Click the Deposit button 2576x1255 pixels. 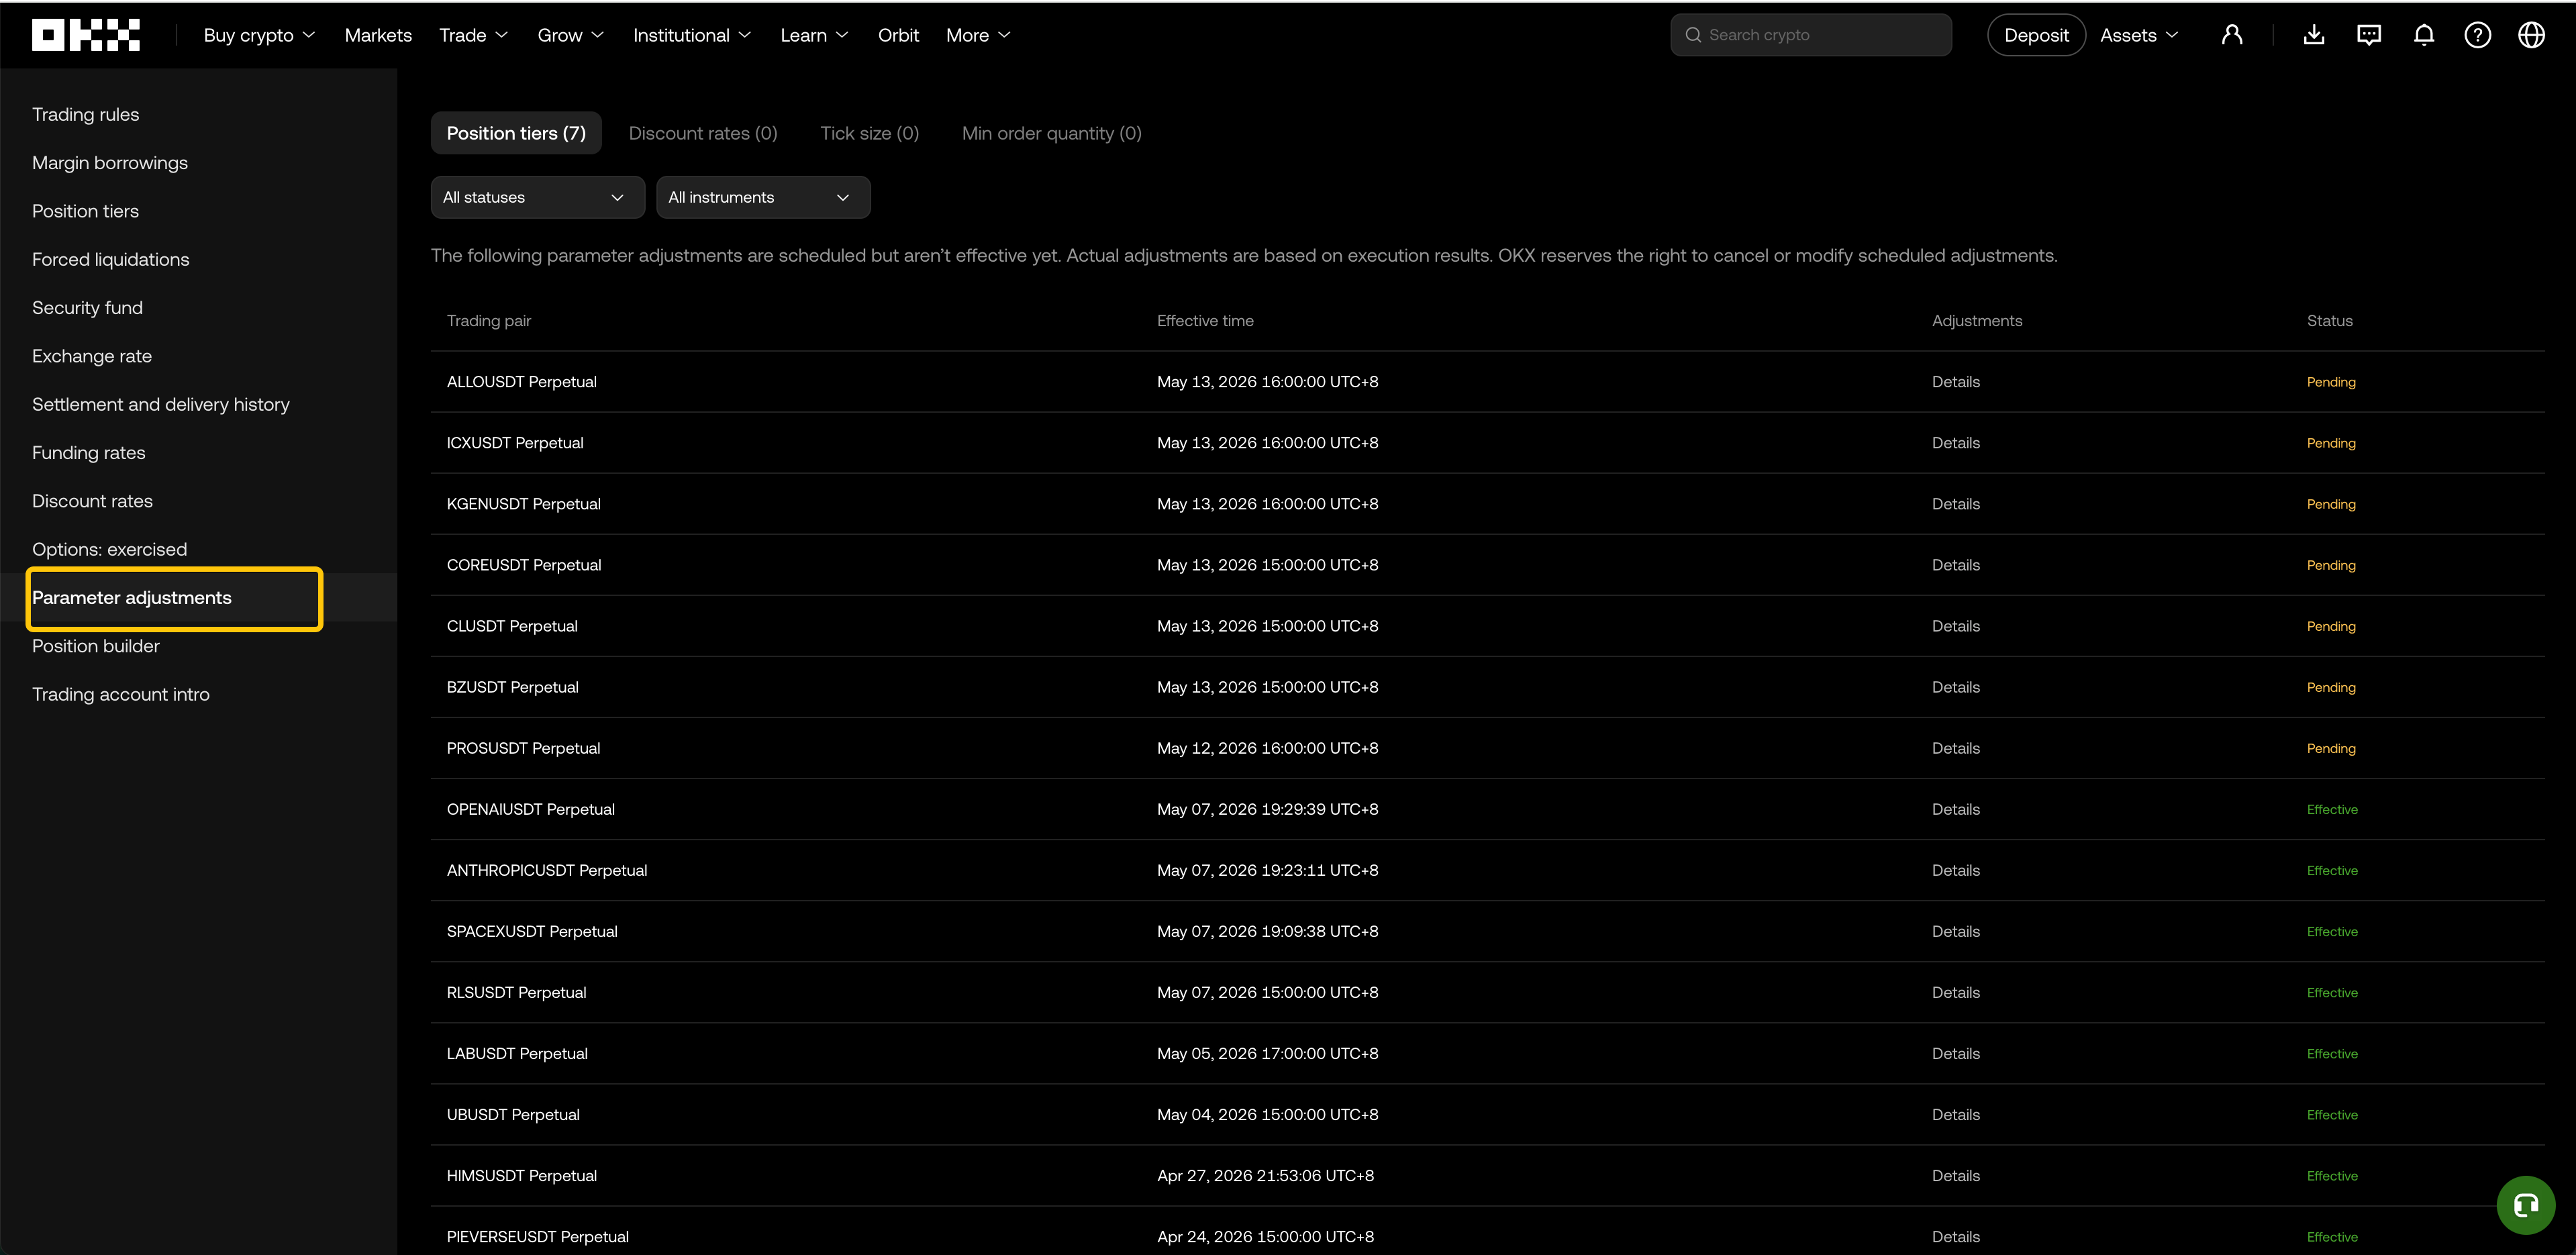(x=2036, y=35)
